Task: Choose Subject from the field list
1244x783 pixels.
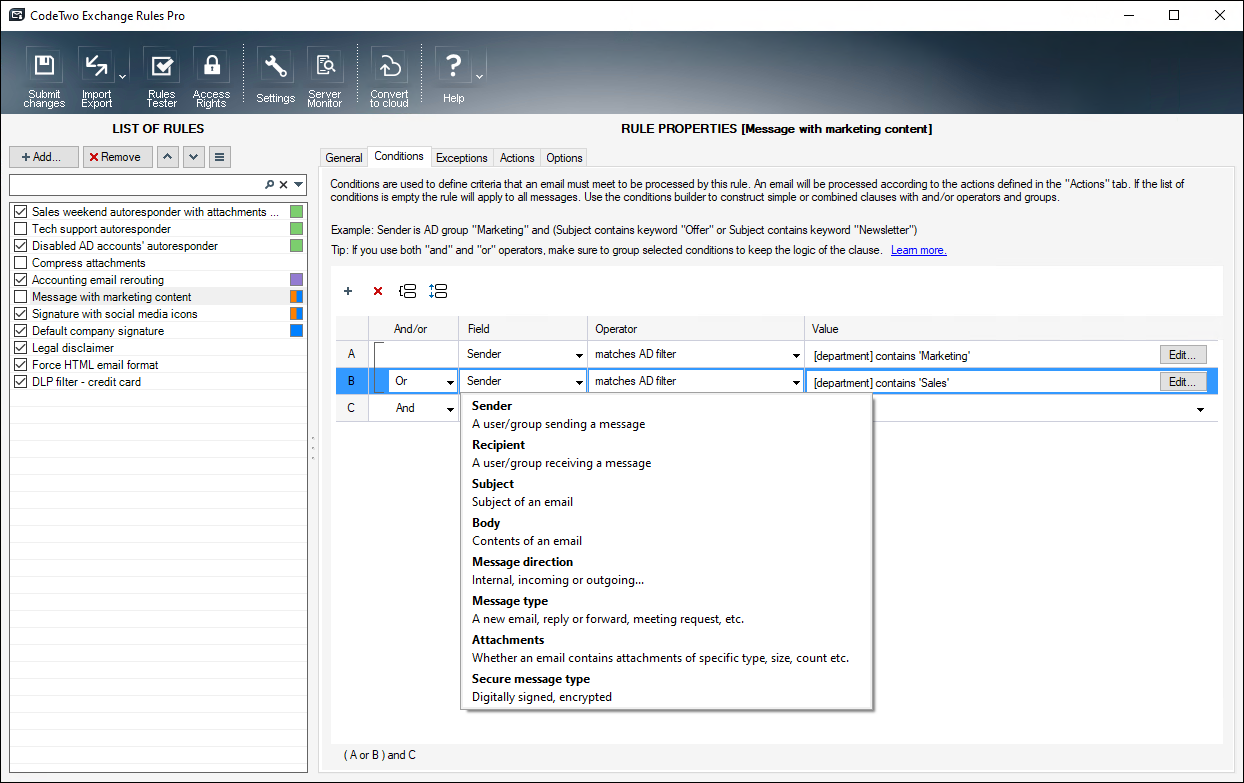Action: tap(666, 493)
